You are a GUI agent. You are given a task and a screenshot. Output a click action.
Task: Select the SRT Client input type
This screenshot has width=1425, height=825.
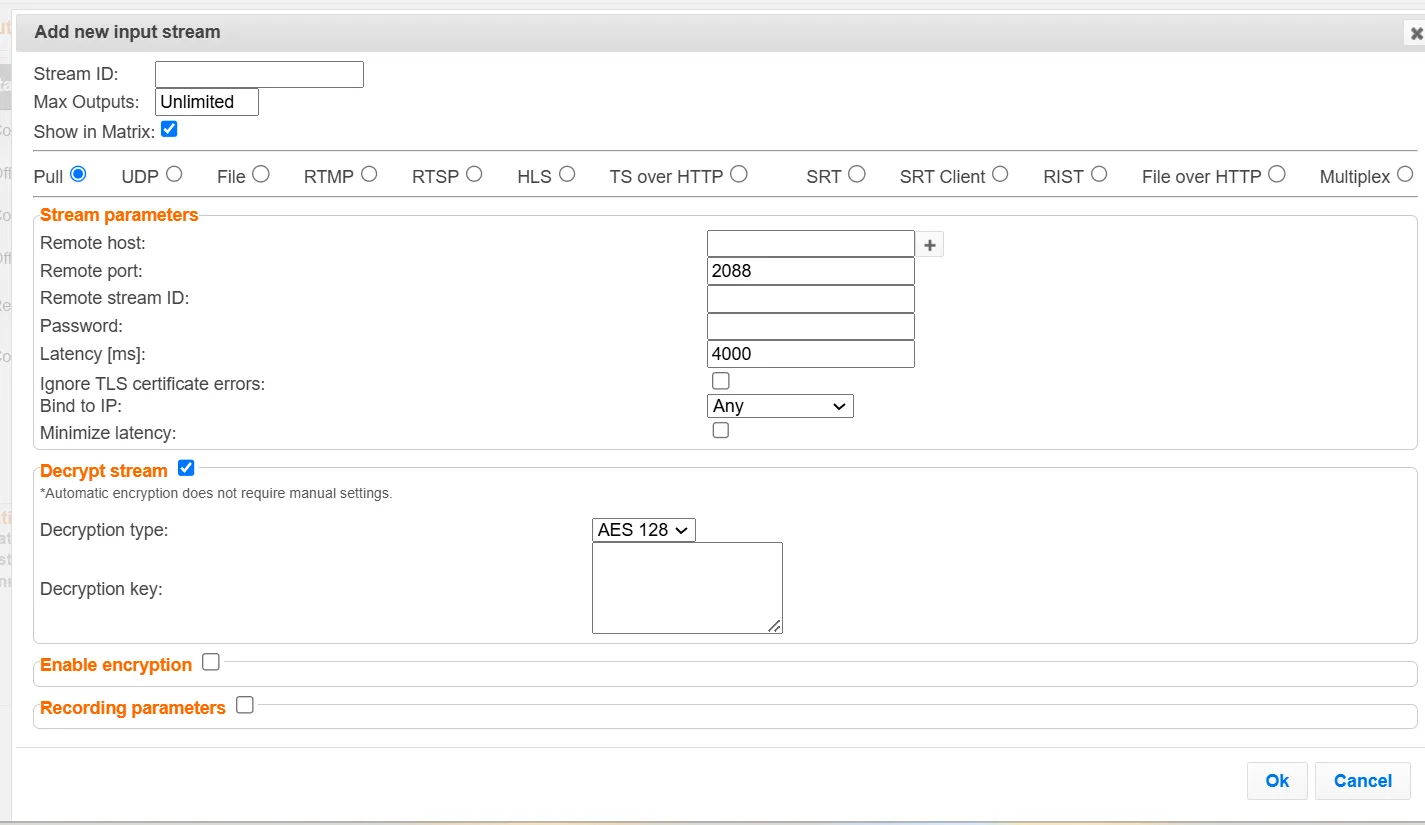click(x=1000, y=174)
